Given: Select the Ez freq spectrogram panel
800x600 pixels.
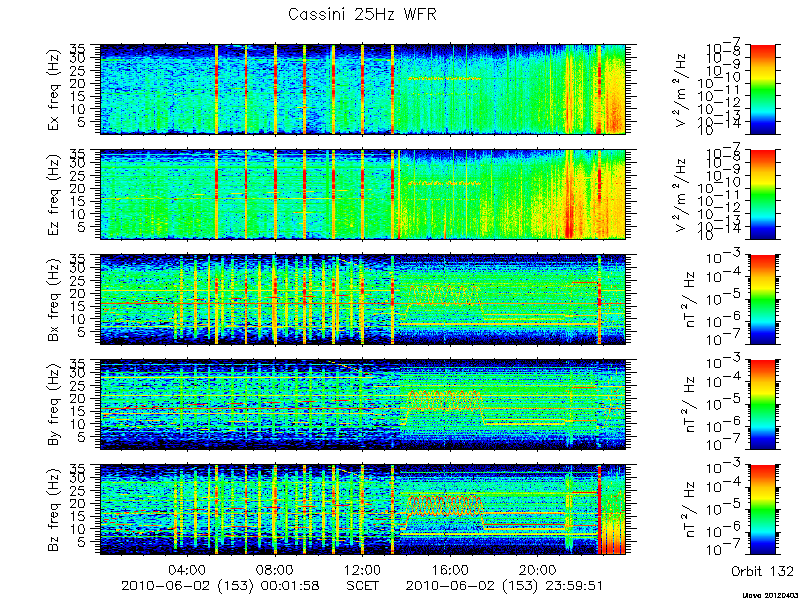Looking at the screenshot, I should click(363, 194).
